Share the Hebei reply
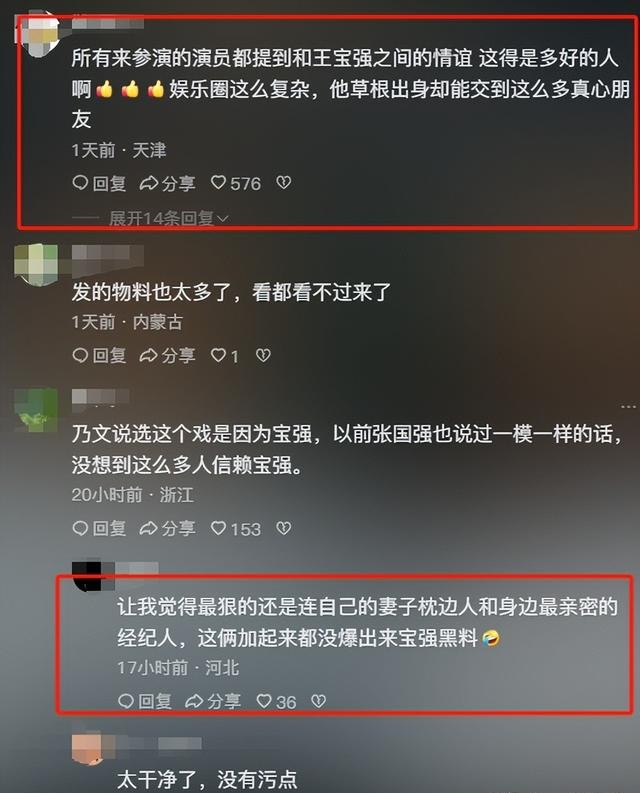 tap(213, 701)
